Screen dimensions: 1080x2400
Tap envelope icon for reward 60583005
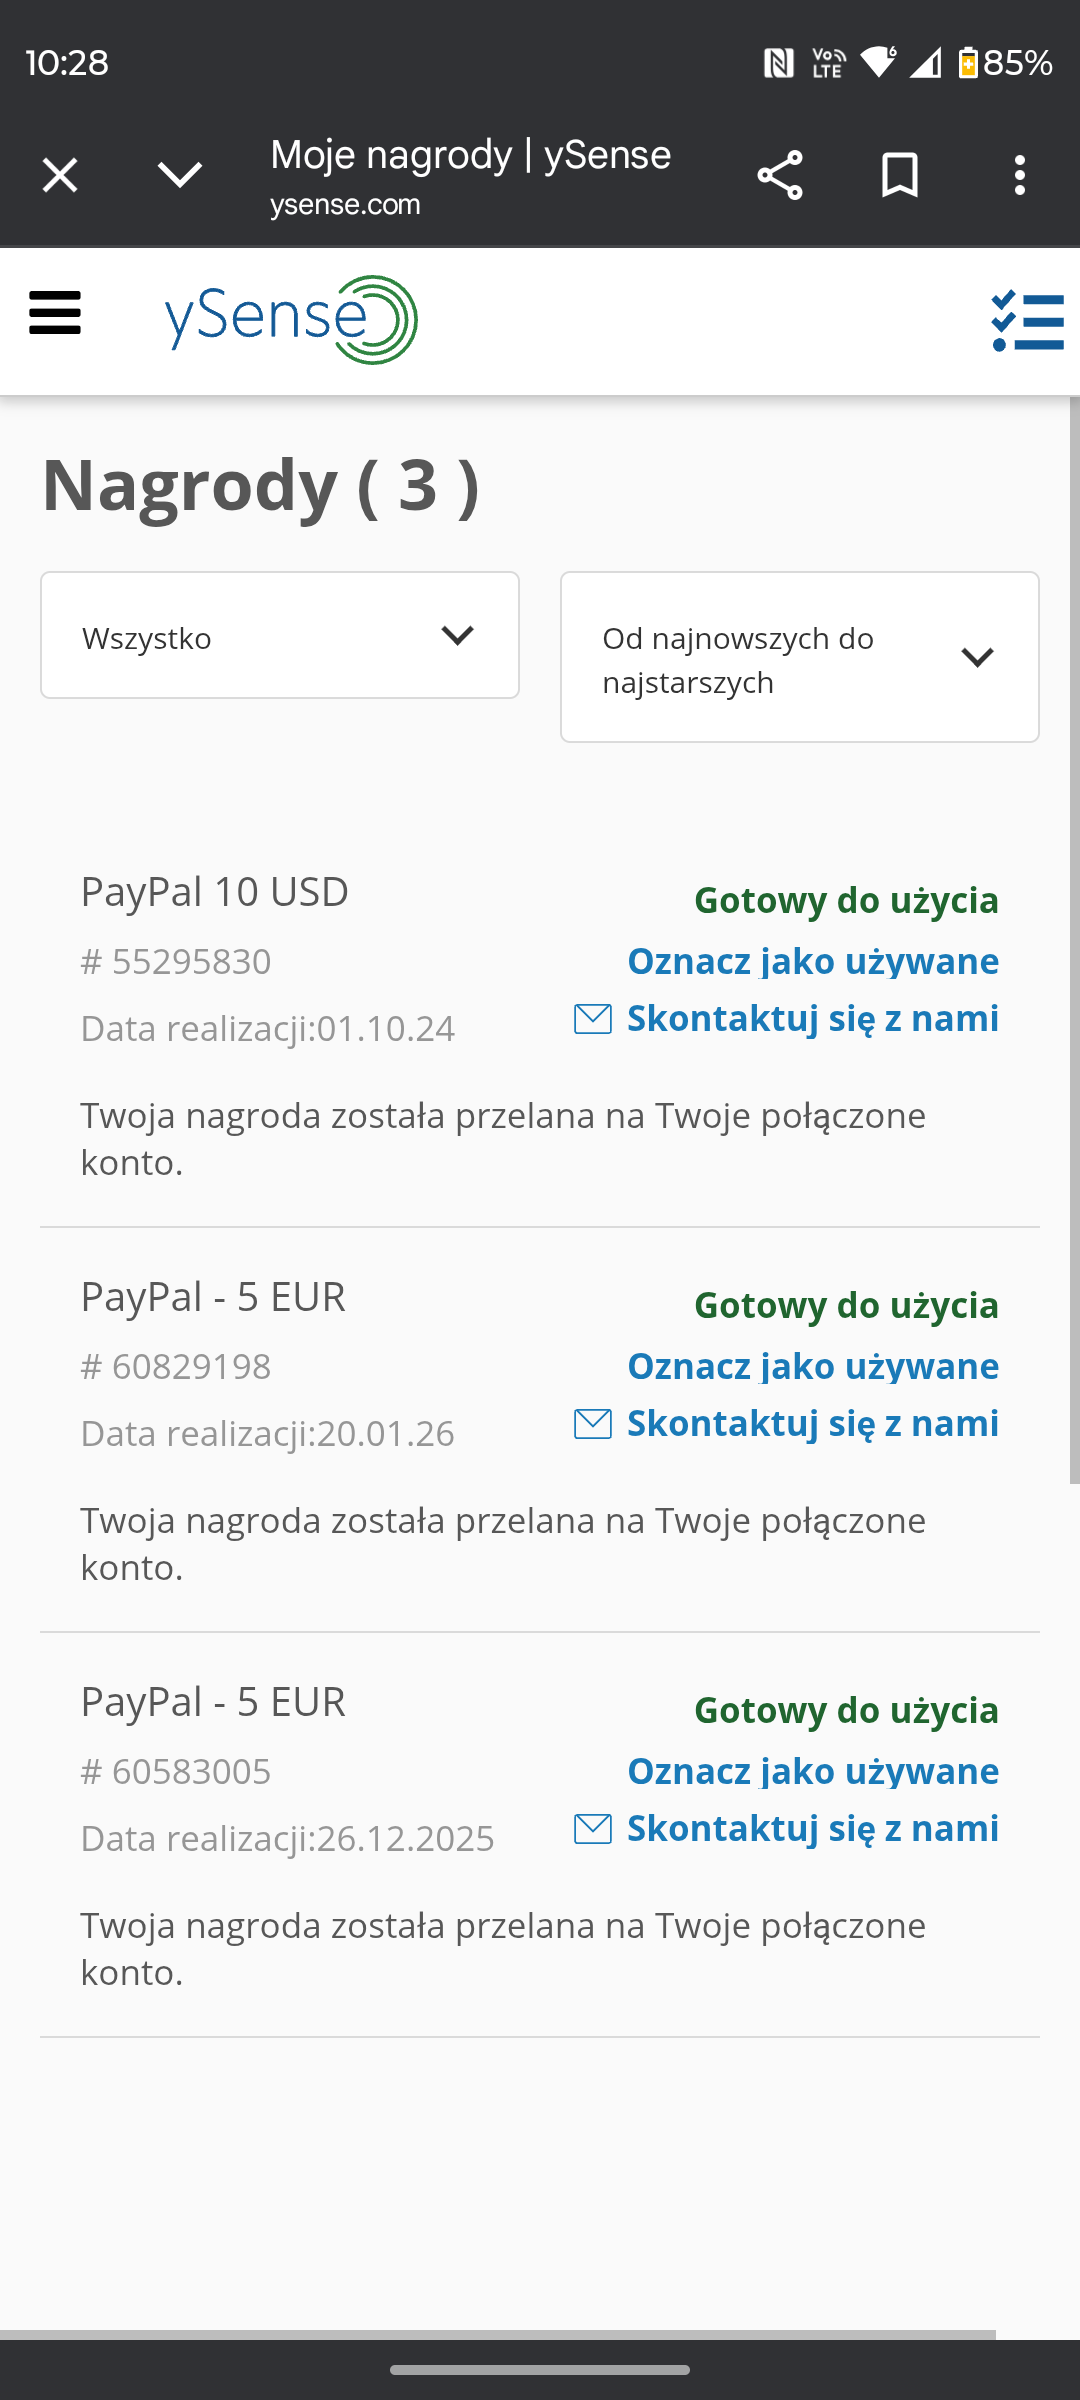593,1829
